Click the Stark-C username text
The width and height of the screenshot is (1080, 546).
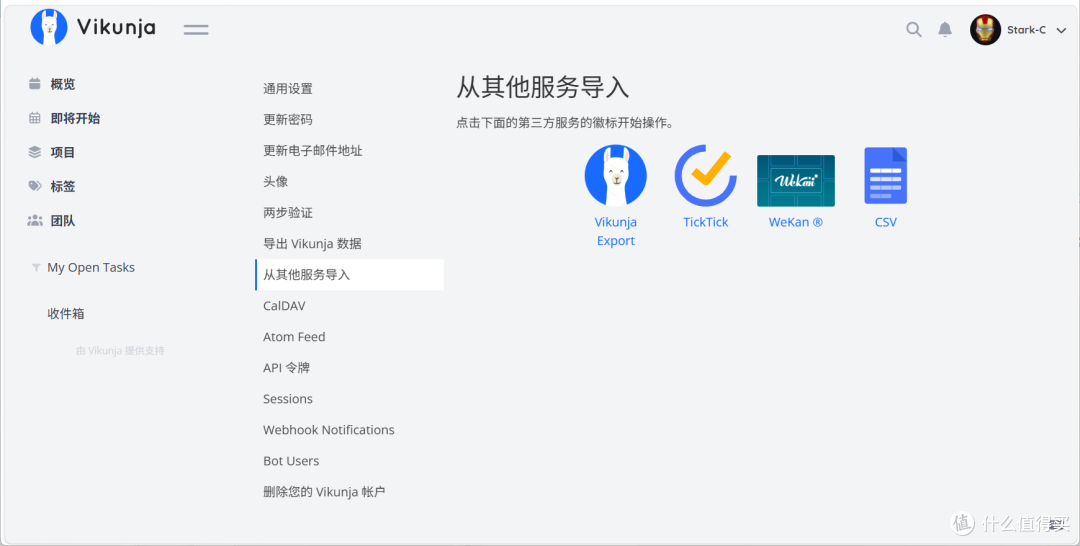click(x=1026, y=30)
